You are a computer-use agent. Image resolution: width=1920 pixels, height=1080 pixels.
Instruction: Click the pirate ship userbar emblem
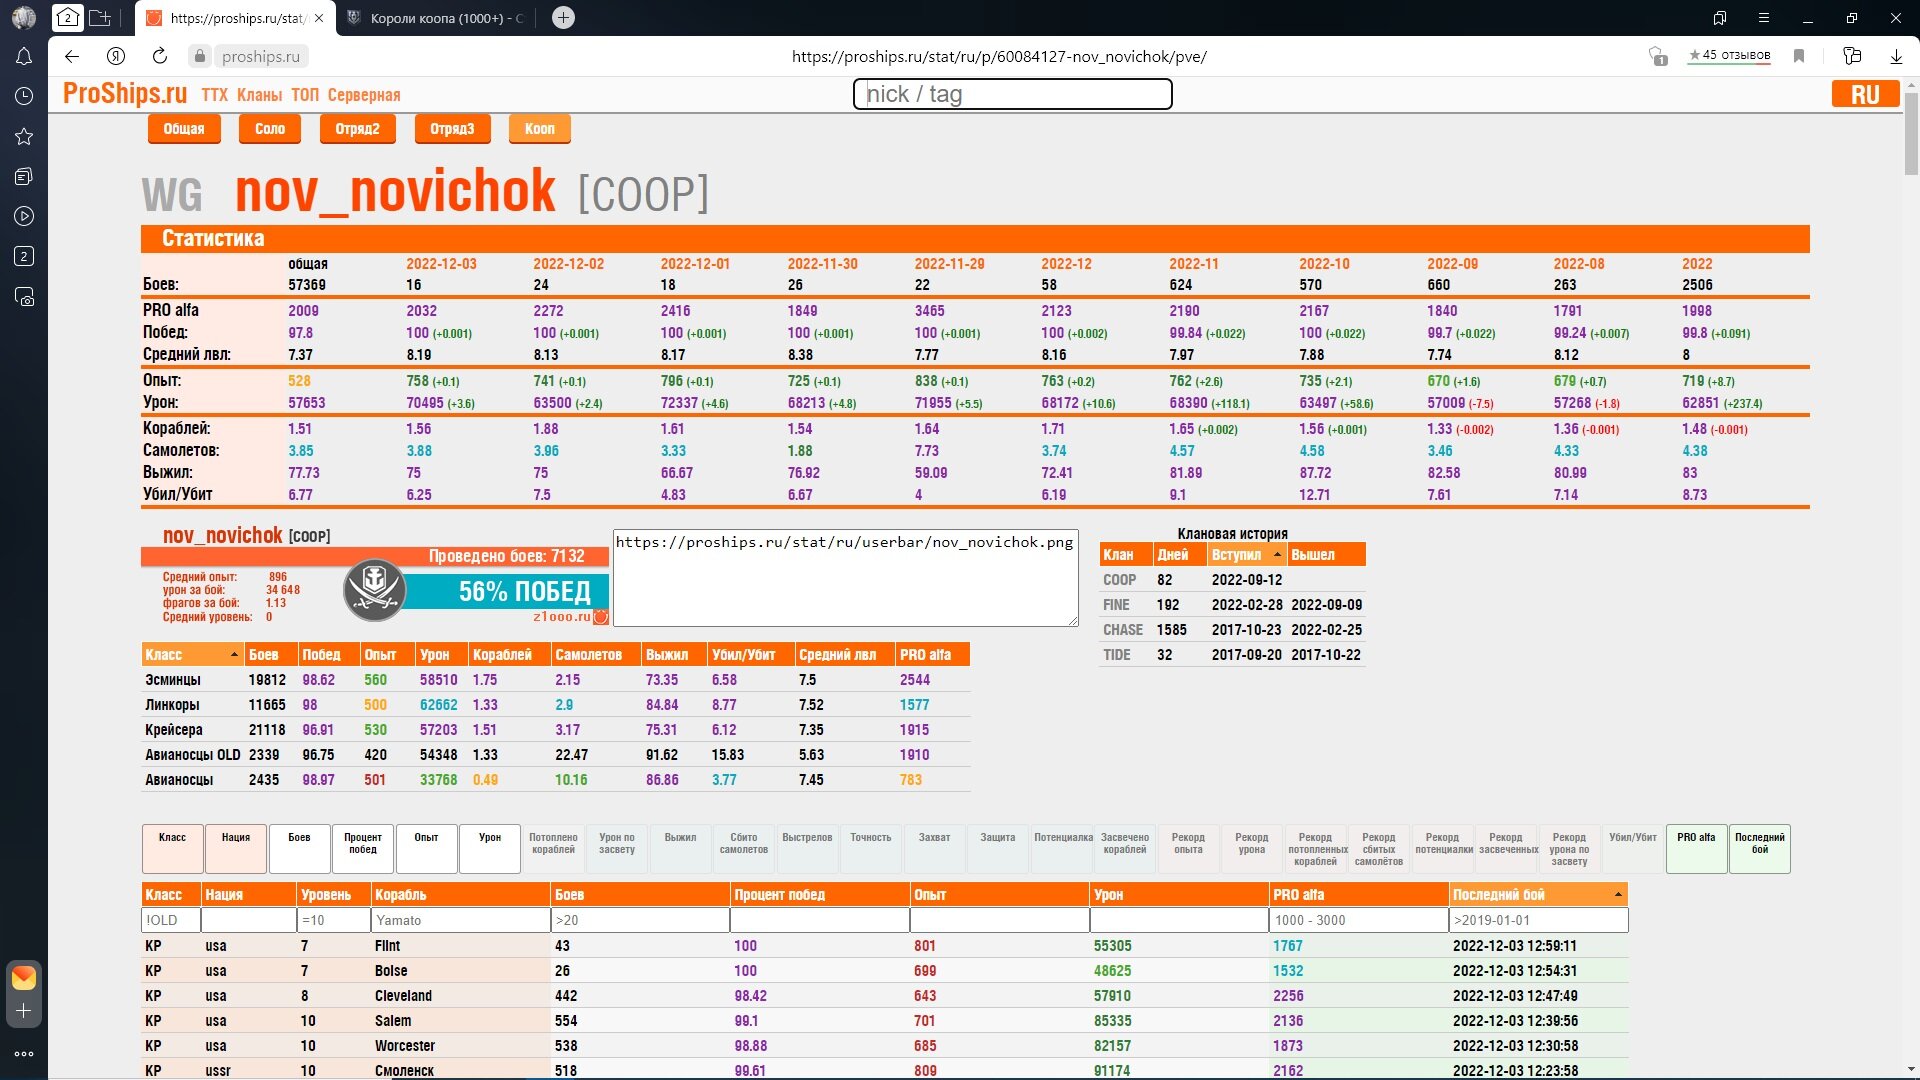point(374,589)
